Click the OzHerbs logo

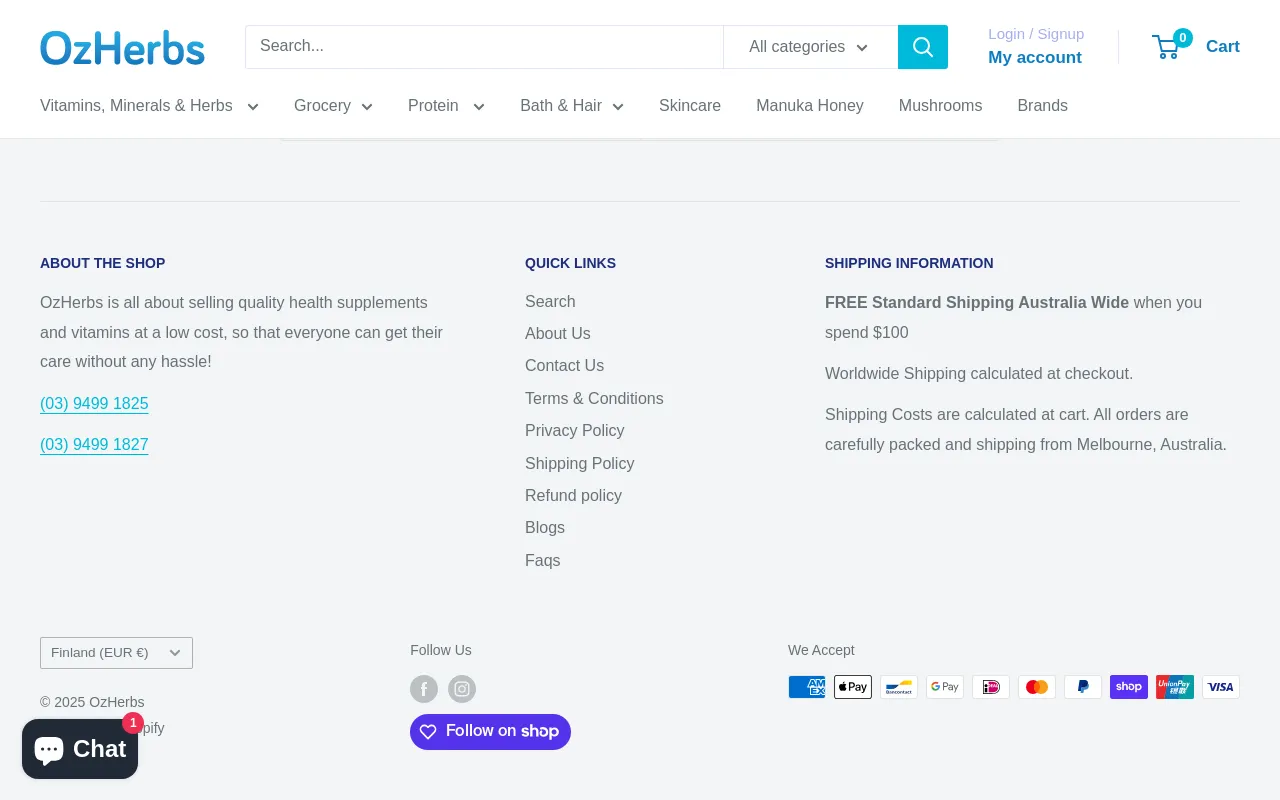pos(122,47)
